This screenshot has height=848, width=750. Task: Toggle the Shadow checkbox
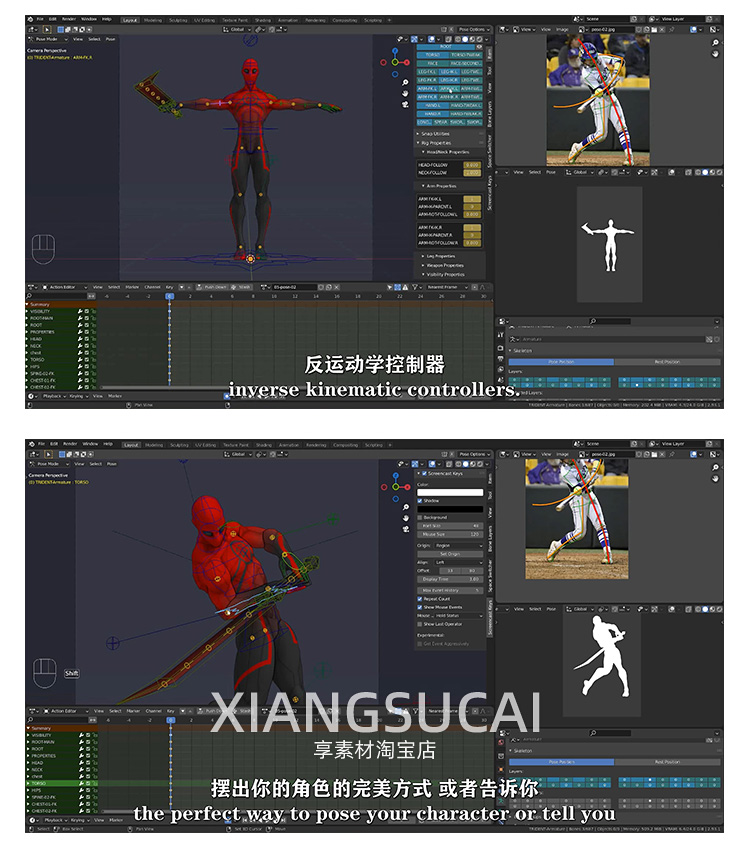(x=420, y=501)
